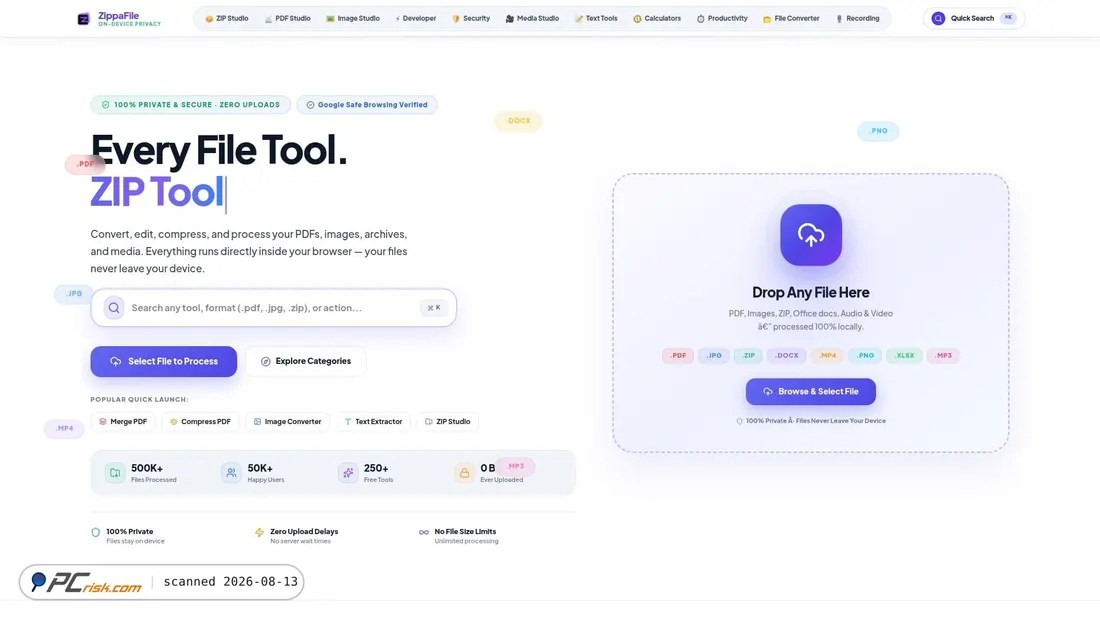Viewport: 1100px width, 619px height.
Task: Click the 'POPULAR QUICK LAUNCH:' label
Action: [x=139, y=399]
